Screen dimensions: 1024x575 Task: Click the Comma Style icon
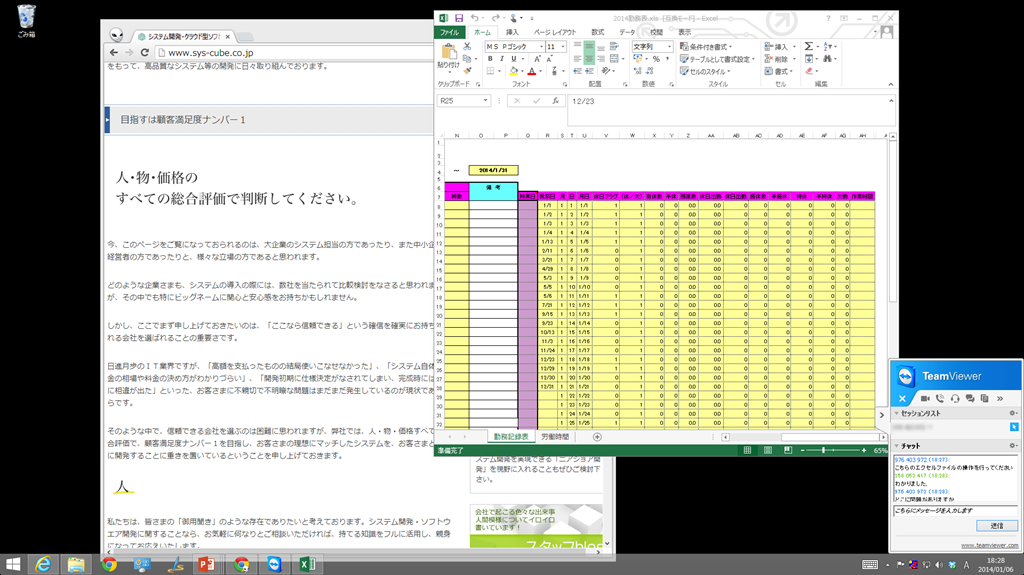tap(667, 58)
